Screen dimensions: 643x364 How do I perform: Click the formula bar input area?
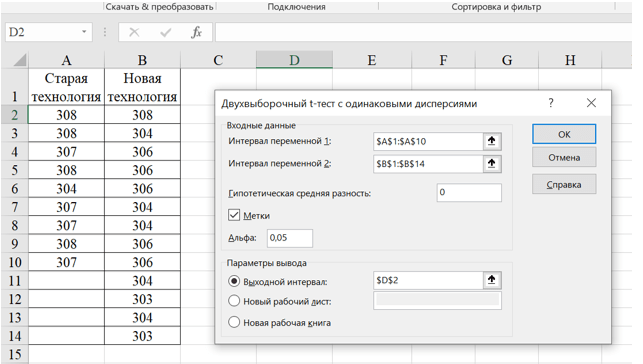click(x=423, y=32)
